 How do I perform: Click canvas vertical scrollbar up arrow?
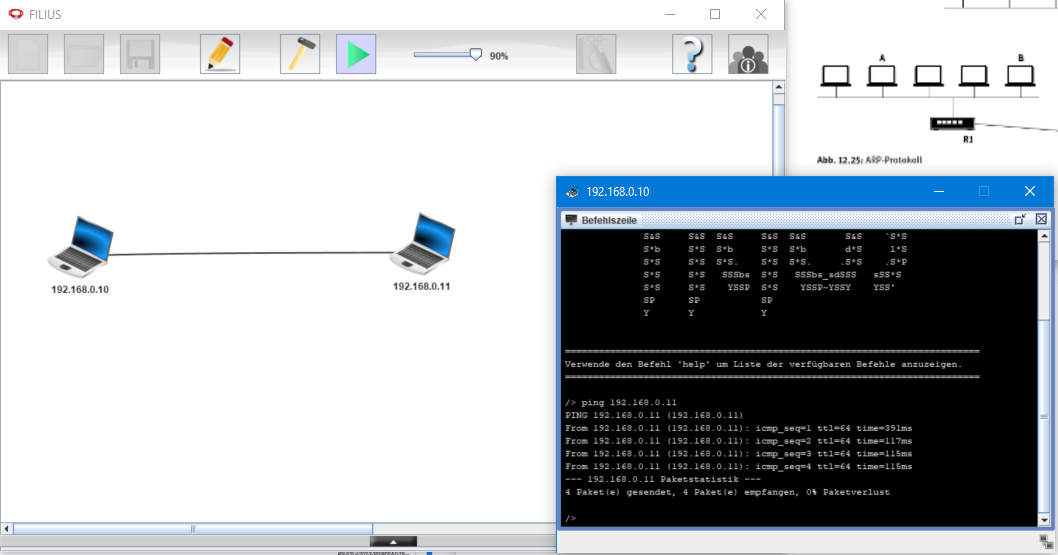point(779,88)
